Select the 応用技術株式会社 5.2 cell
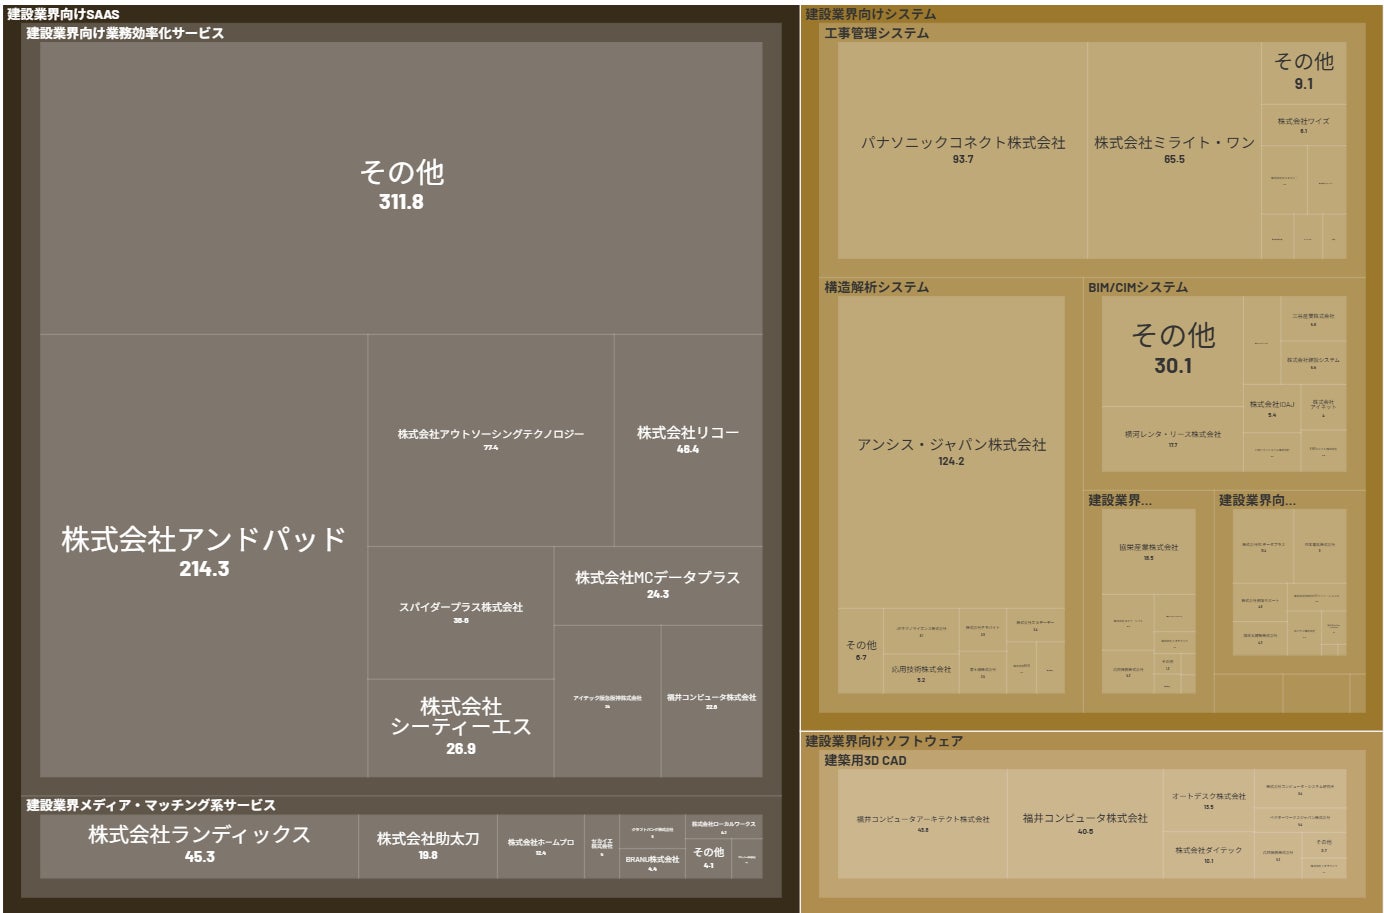The image size is (1384, 913). [x=921, y=673]
